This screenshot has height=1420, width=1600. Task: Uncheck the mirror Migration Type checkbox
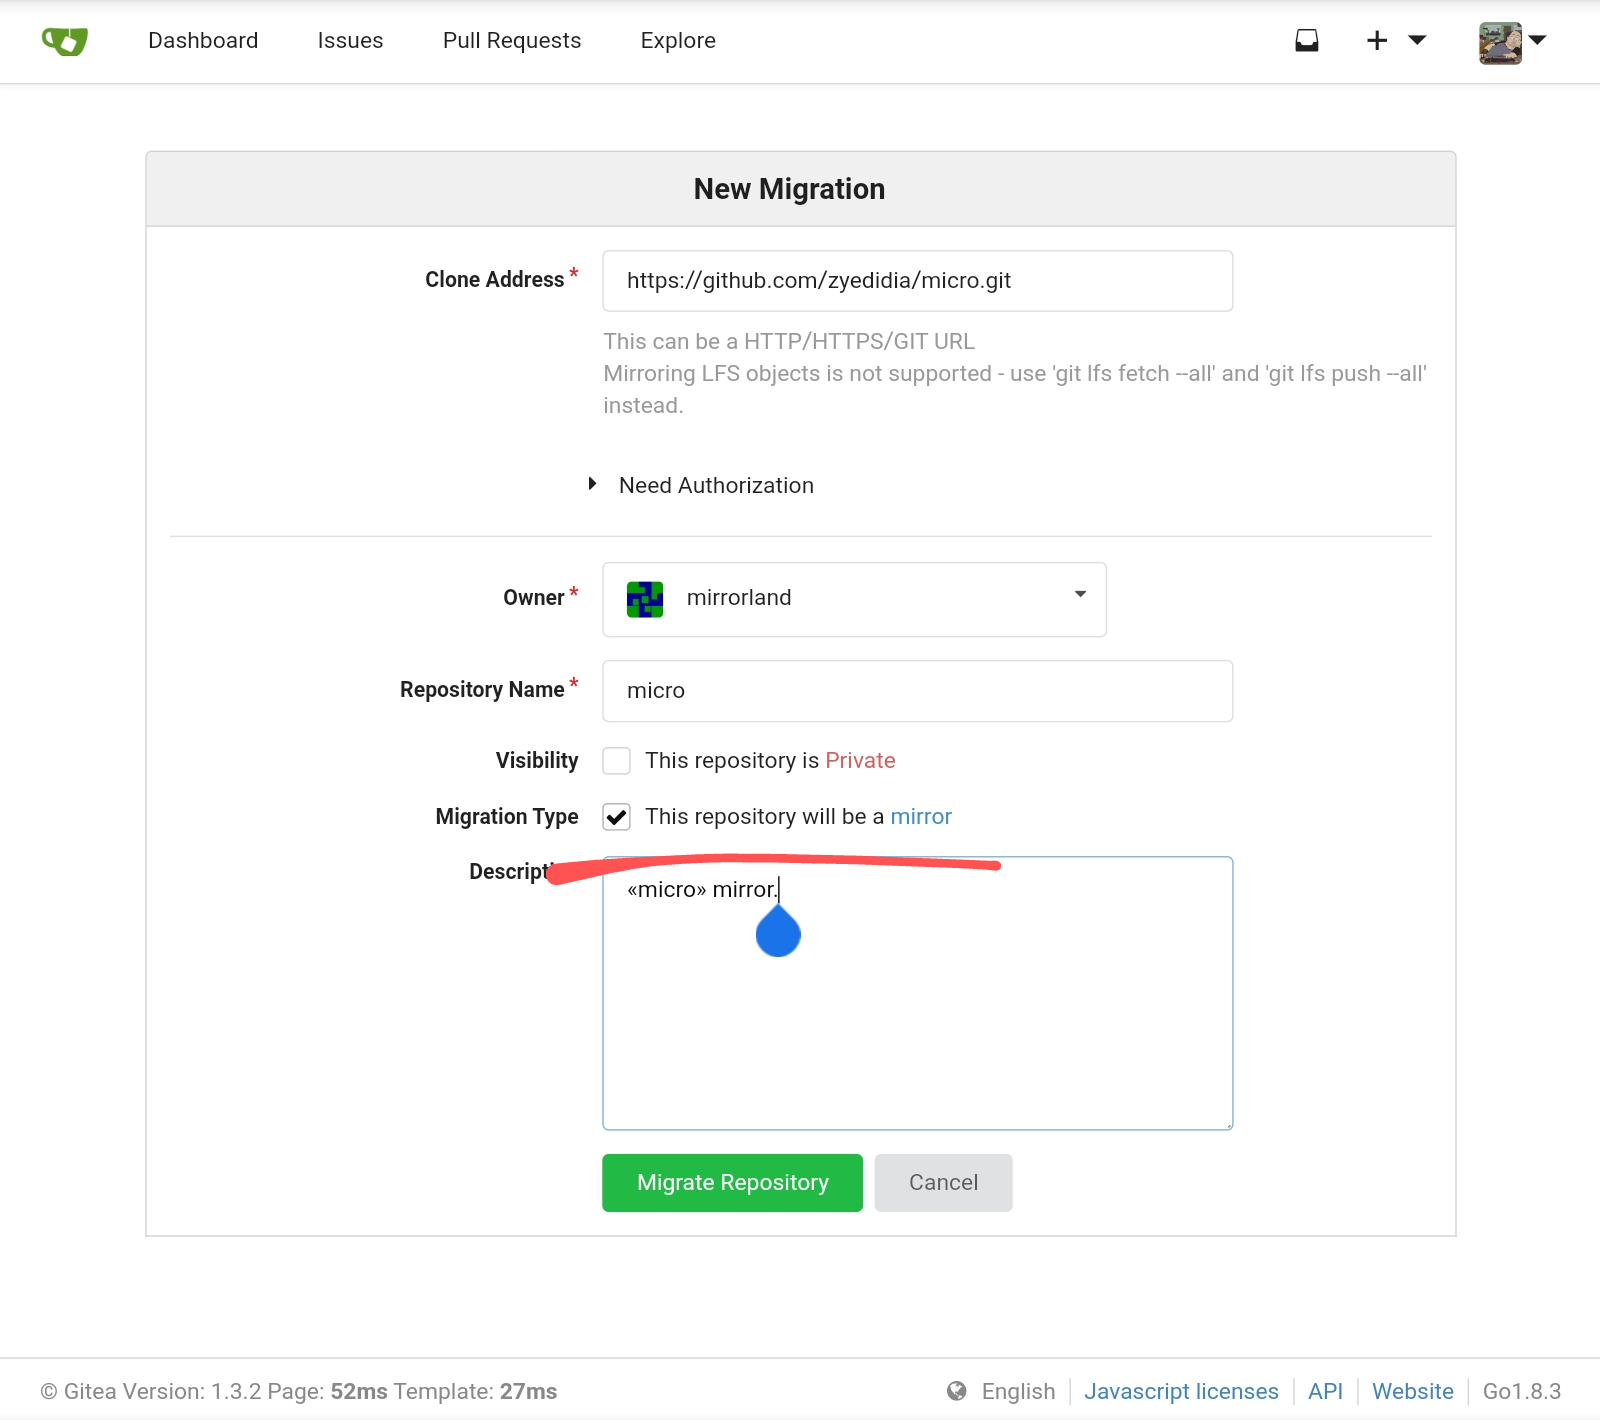pos(617,817)
